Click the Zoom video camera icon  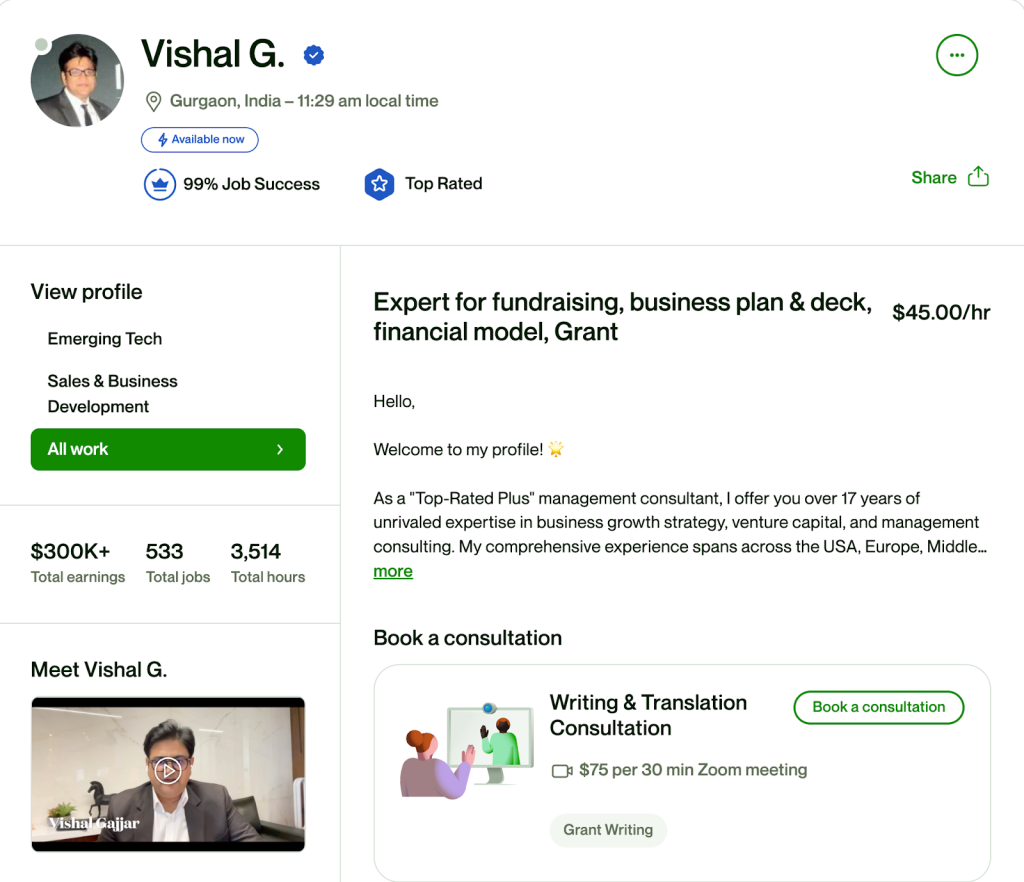(x=562, y=771)
